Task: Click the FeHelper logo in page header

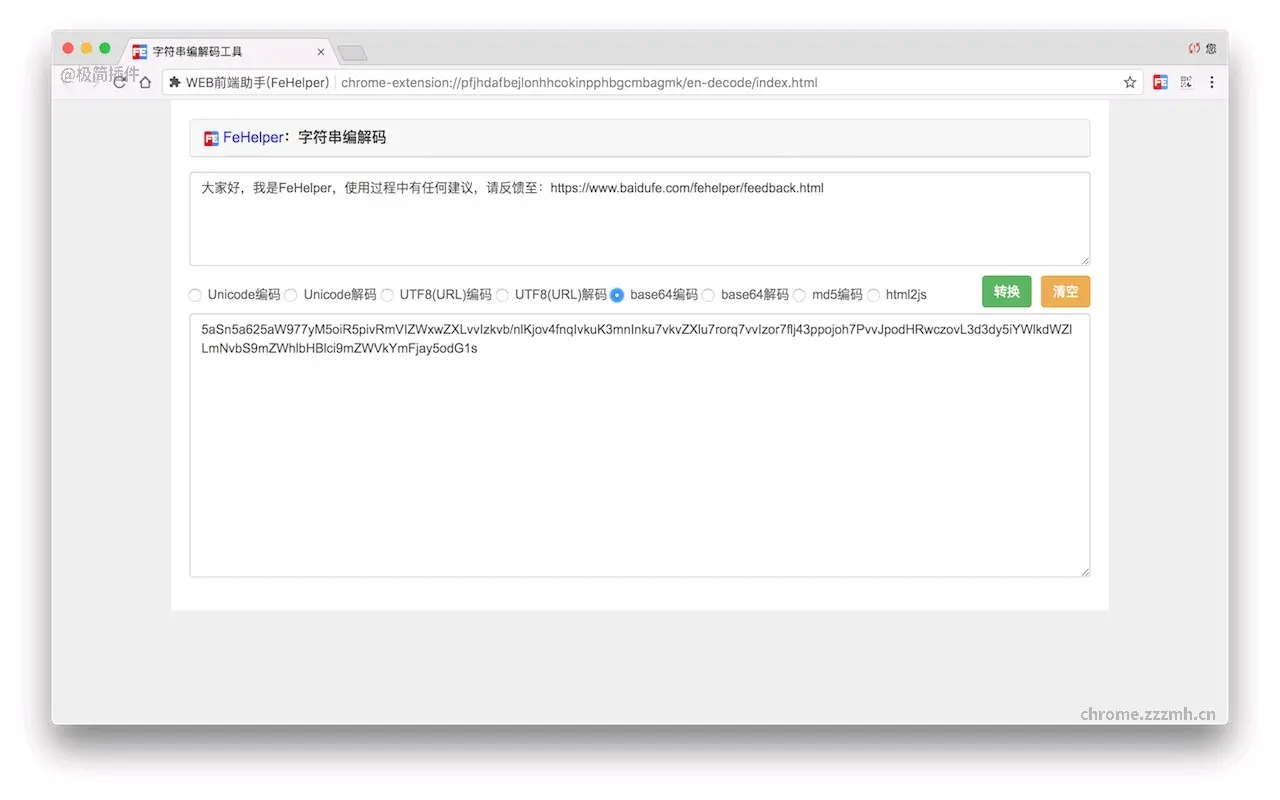Action: coord(211,138)
